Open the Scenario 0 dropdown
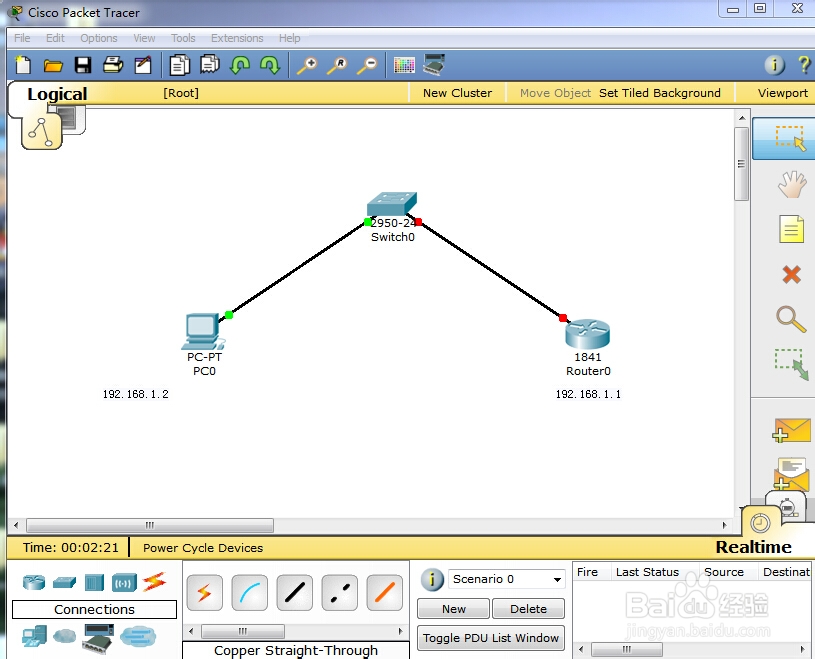This screenshot has height=659, width=815. [x=506, y=579]
